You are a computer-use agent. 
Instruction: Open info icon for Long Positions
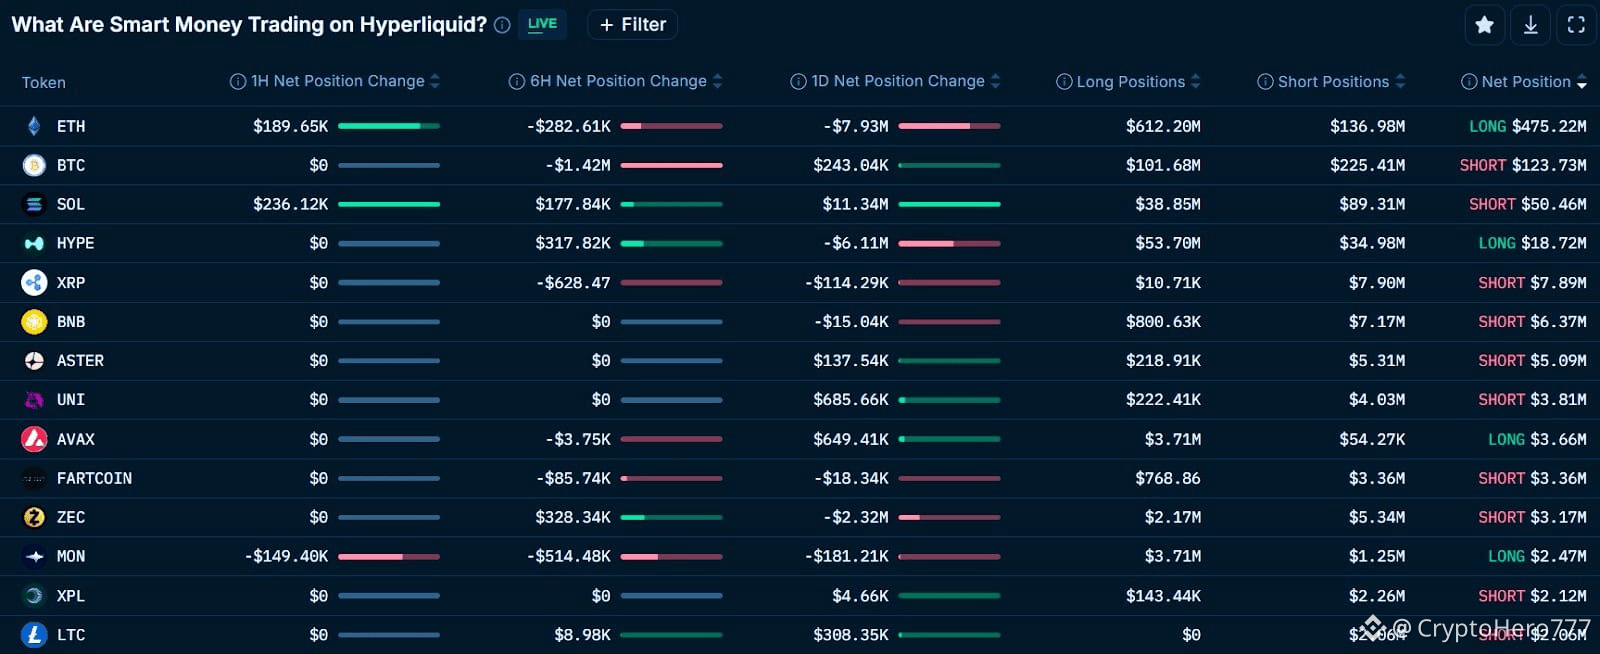[x=1064, y=82]
